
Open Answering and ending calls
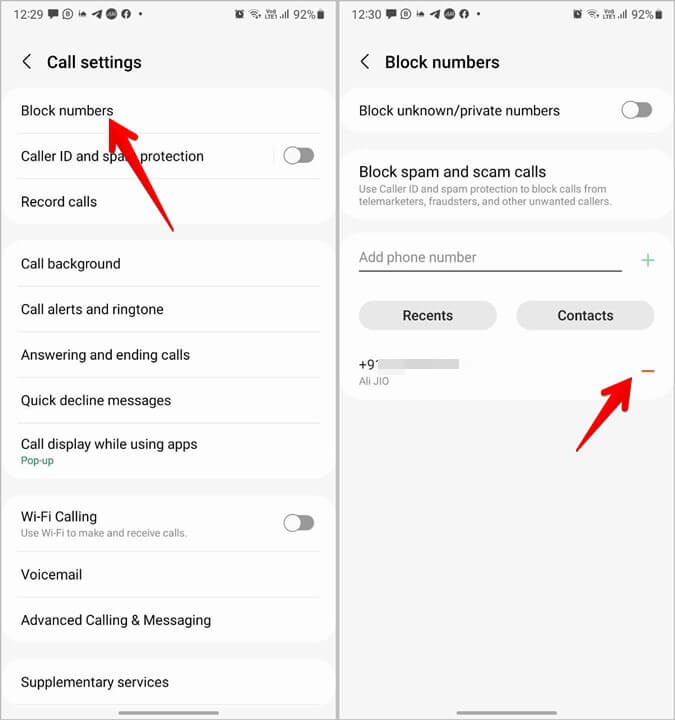pos(168,354)
